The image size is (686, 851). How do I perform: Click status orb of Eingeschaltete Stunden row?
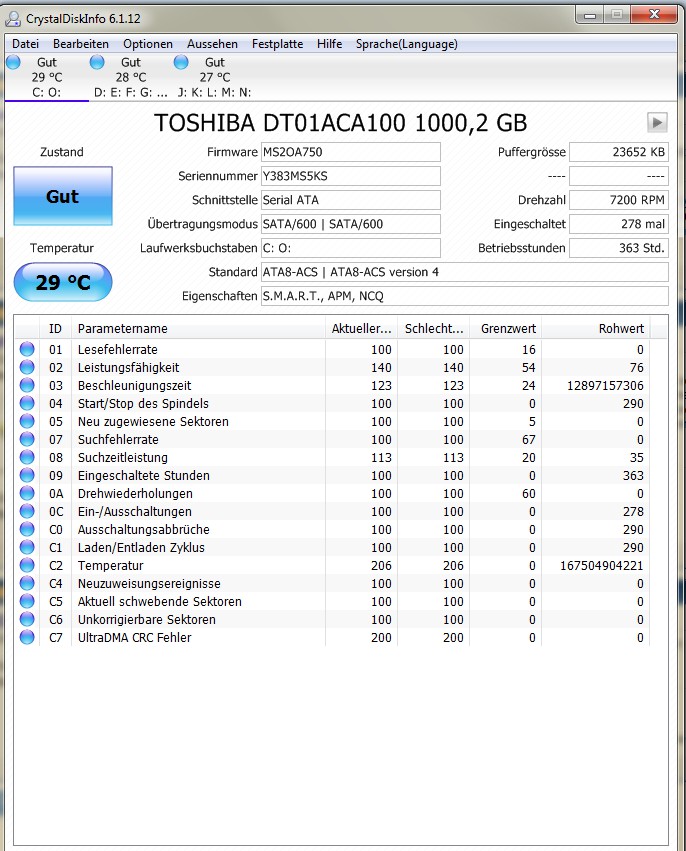[27, 475]
